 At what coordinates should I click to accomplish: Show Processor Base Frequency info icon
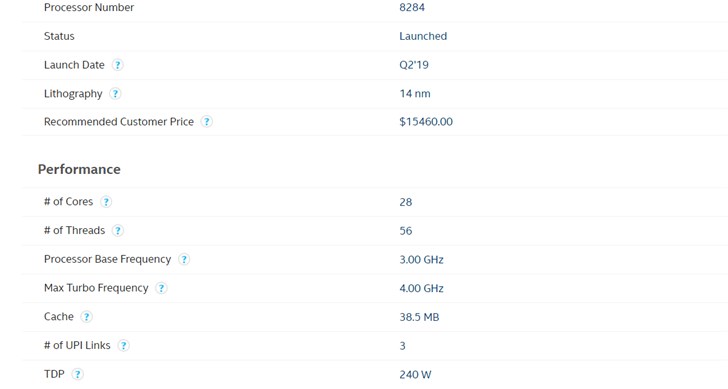[184, 259]
